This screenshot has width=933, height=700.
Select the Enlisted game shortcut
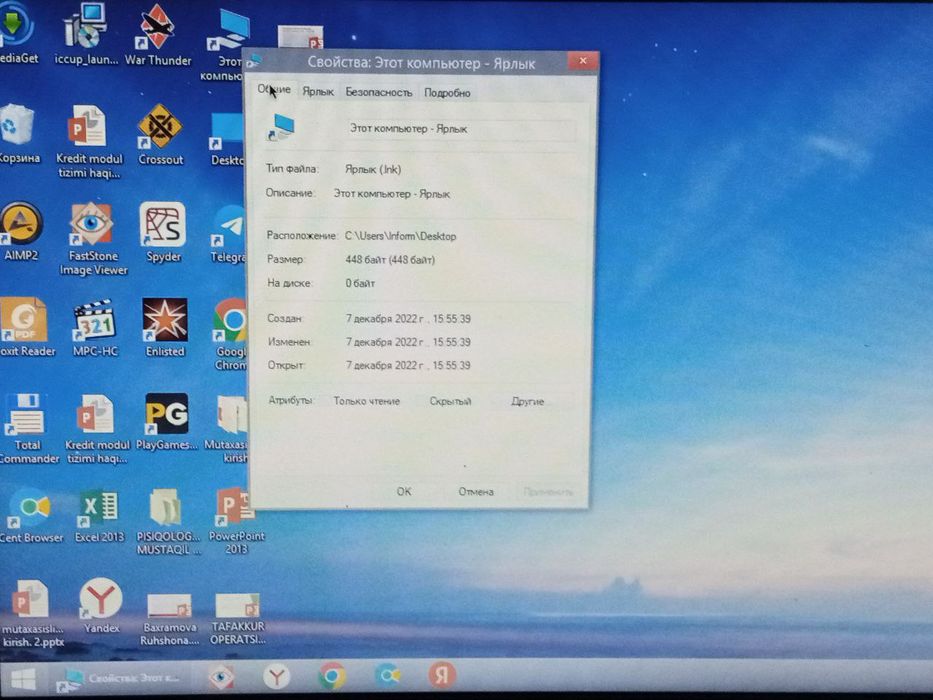(165, 327)
